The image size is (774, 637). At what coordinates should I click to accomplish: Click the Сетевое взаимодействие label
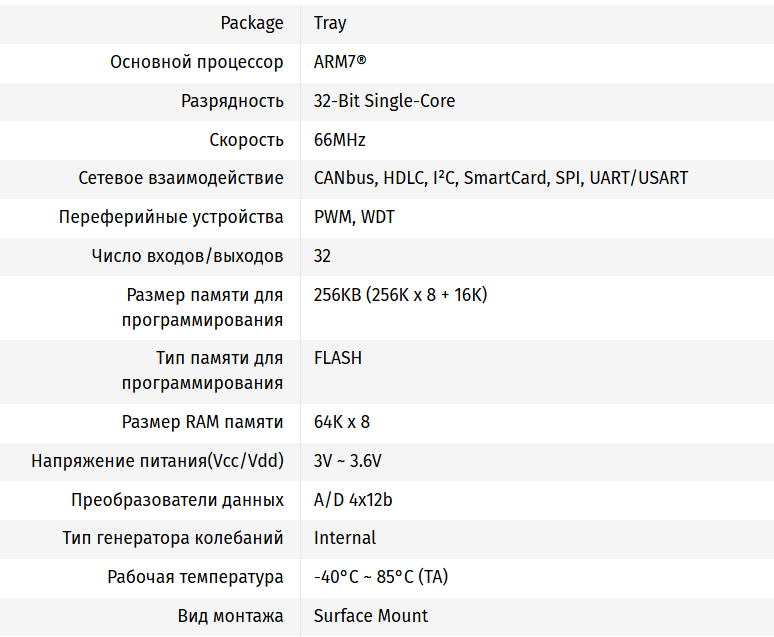pos(181,178)
